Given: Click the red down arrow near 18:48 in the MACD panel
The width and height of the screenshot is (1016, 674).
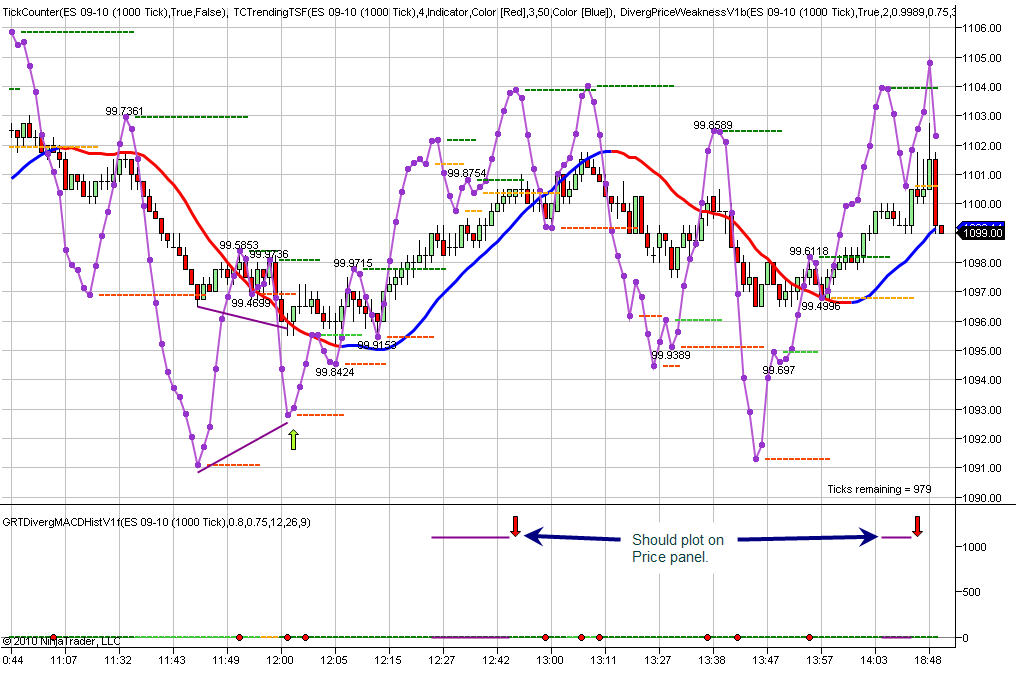Looking at the screenshot, I should pos(918,526).
